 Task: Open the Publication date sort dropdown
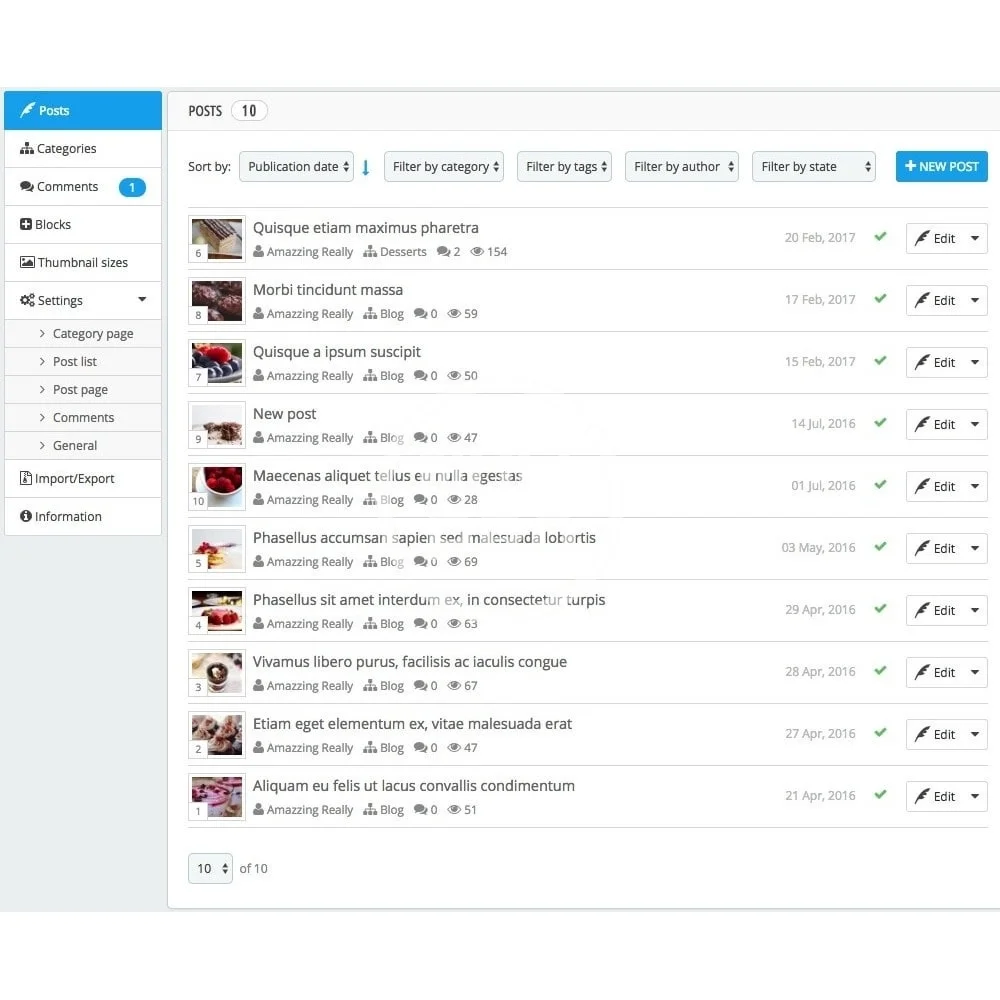pos(296,167)
